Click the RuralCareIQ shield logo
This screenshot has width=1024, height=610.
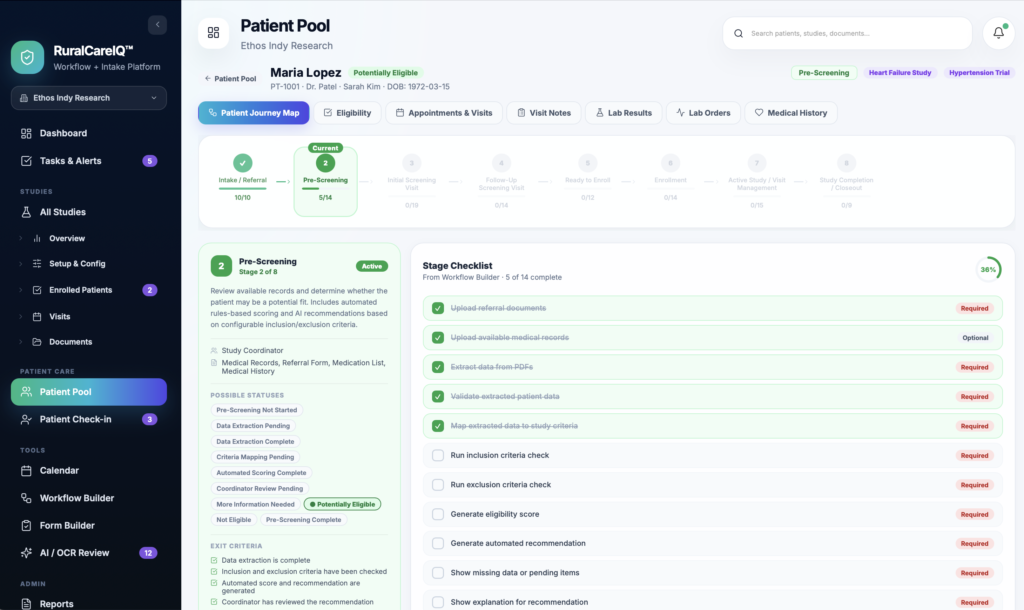click(x=27, y=57)
